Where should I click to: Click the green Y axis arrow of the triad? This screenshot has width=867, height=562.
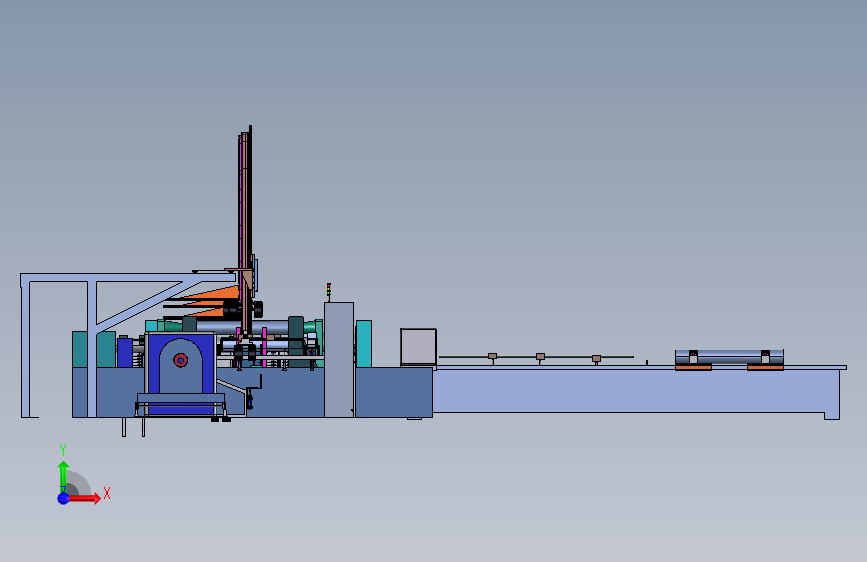[x=63, y=476]
